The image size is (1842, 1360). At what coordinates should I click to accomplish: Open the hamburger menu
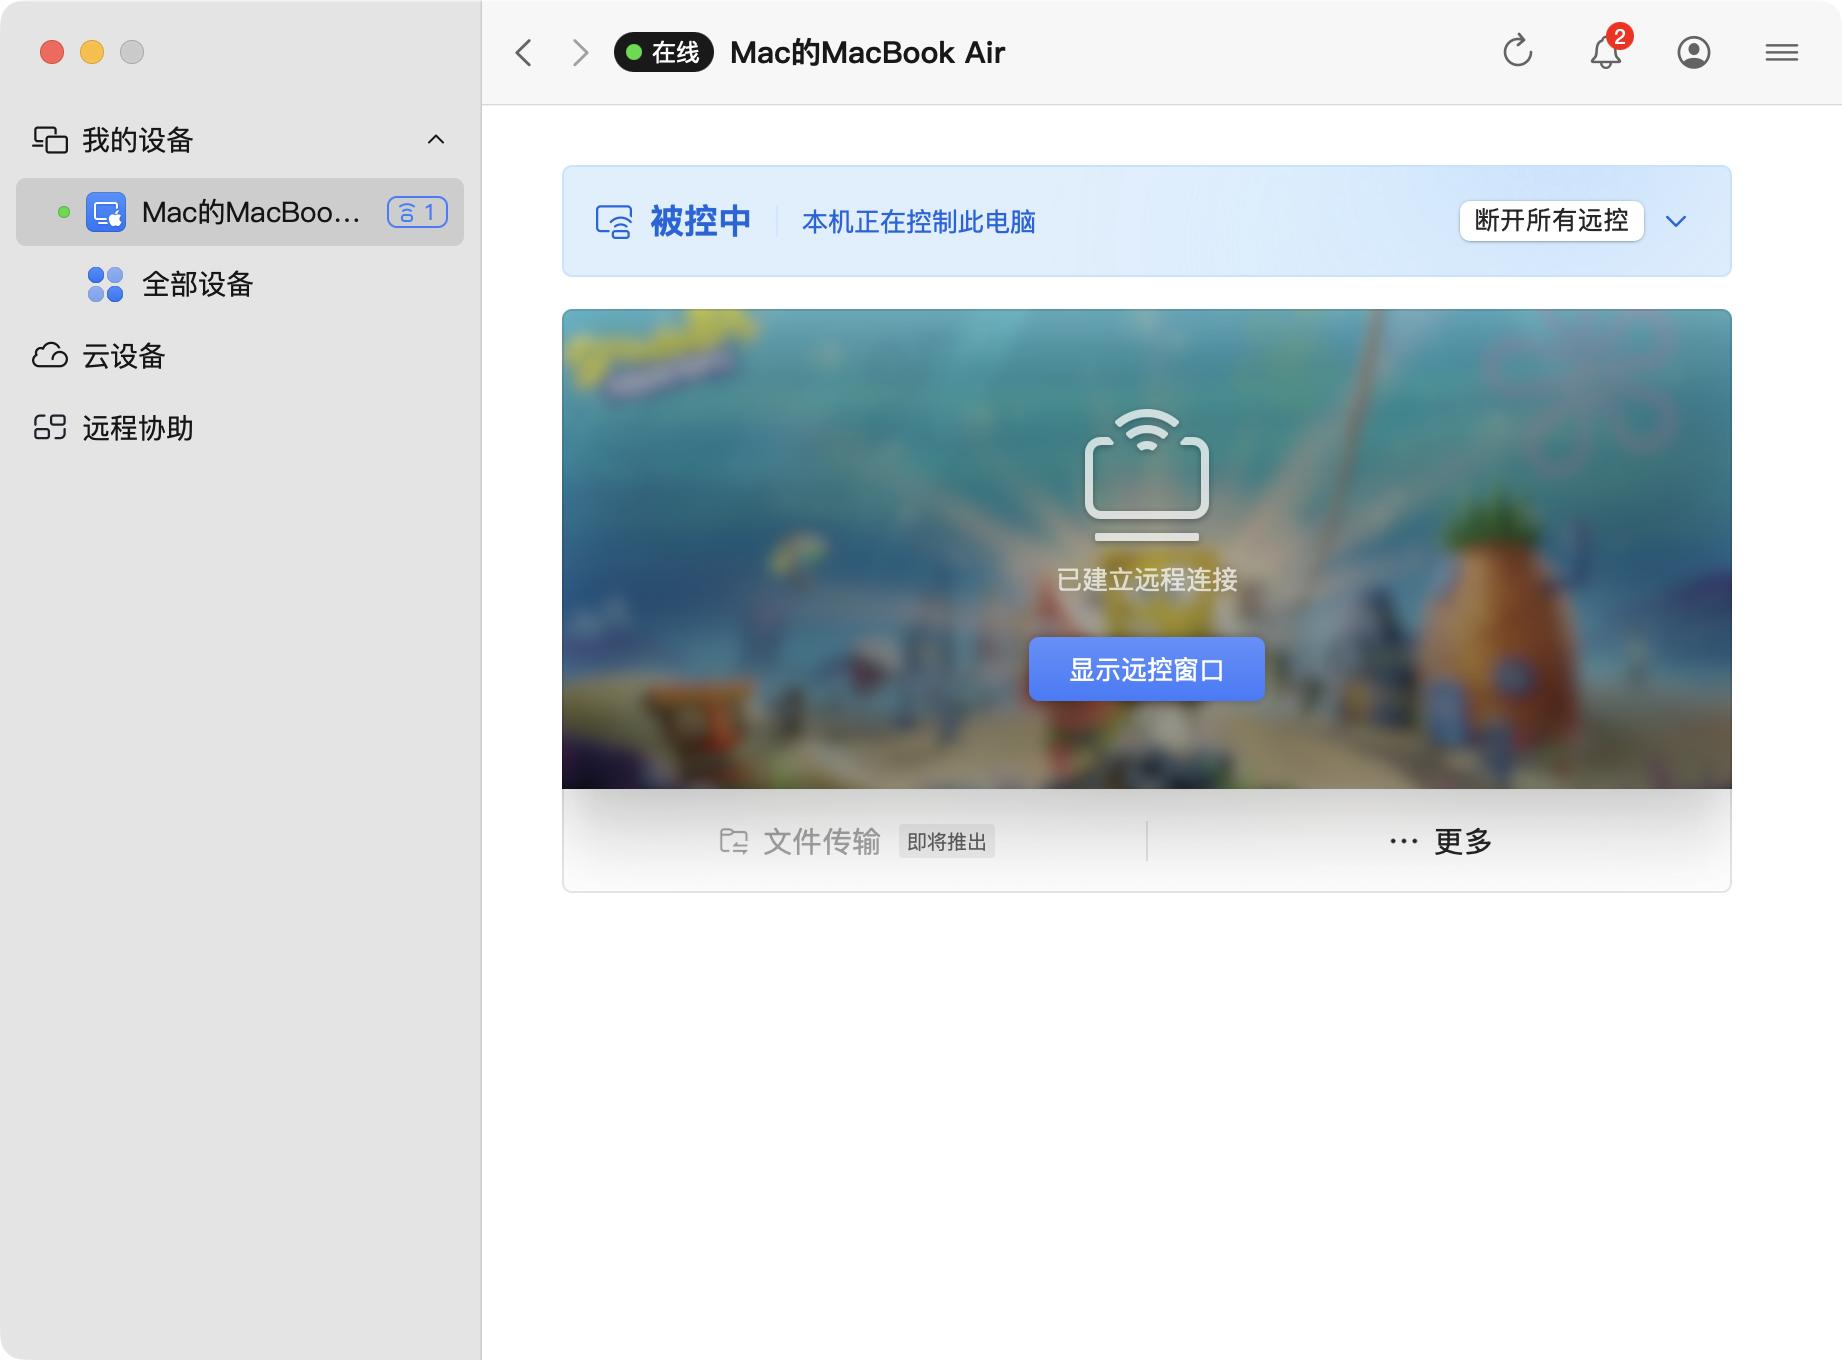point(1781,52)
